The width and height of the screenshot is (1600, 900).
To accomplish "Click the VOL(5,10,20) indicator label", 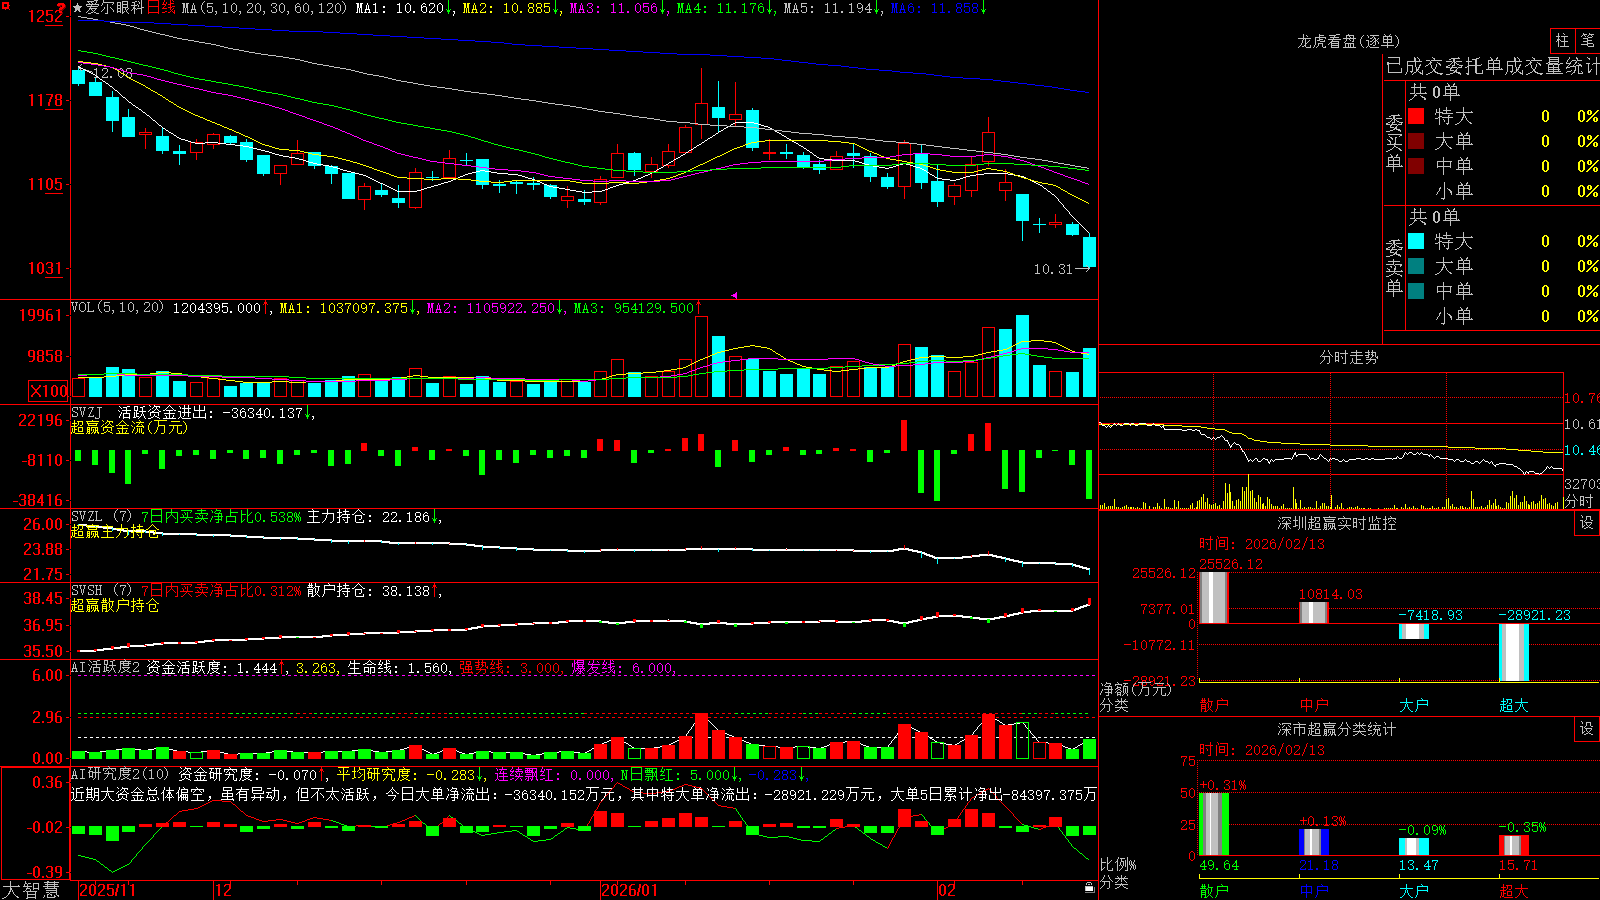I will coord(117,308).
